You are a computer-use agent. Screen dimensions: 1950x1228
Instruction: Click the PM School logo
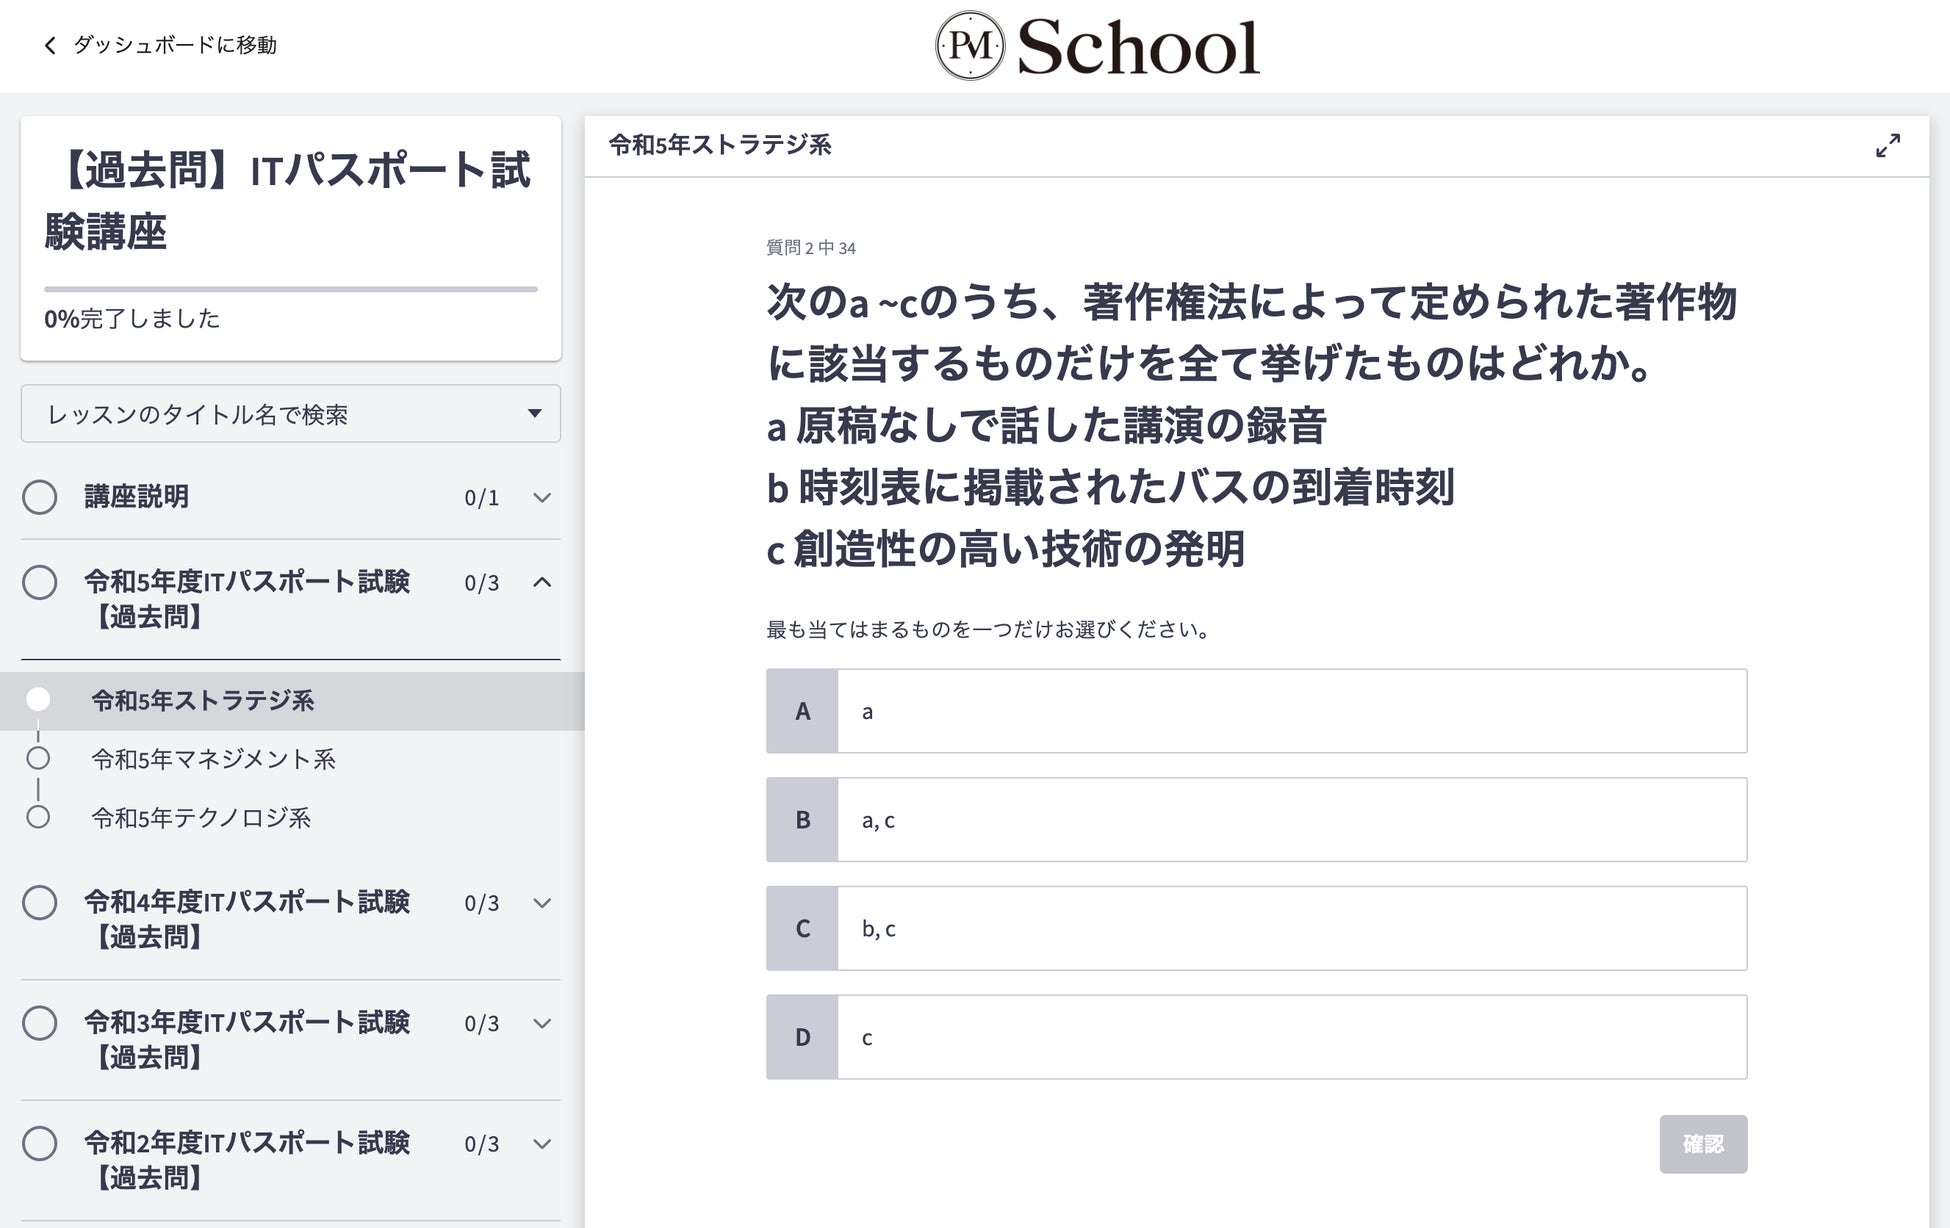pos(1097,46)
